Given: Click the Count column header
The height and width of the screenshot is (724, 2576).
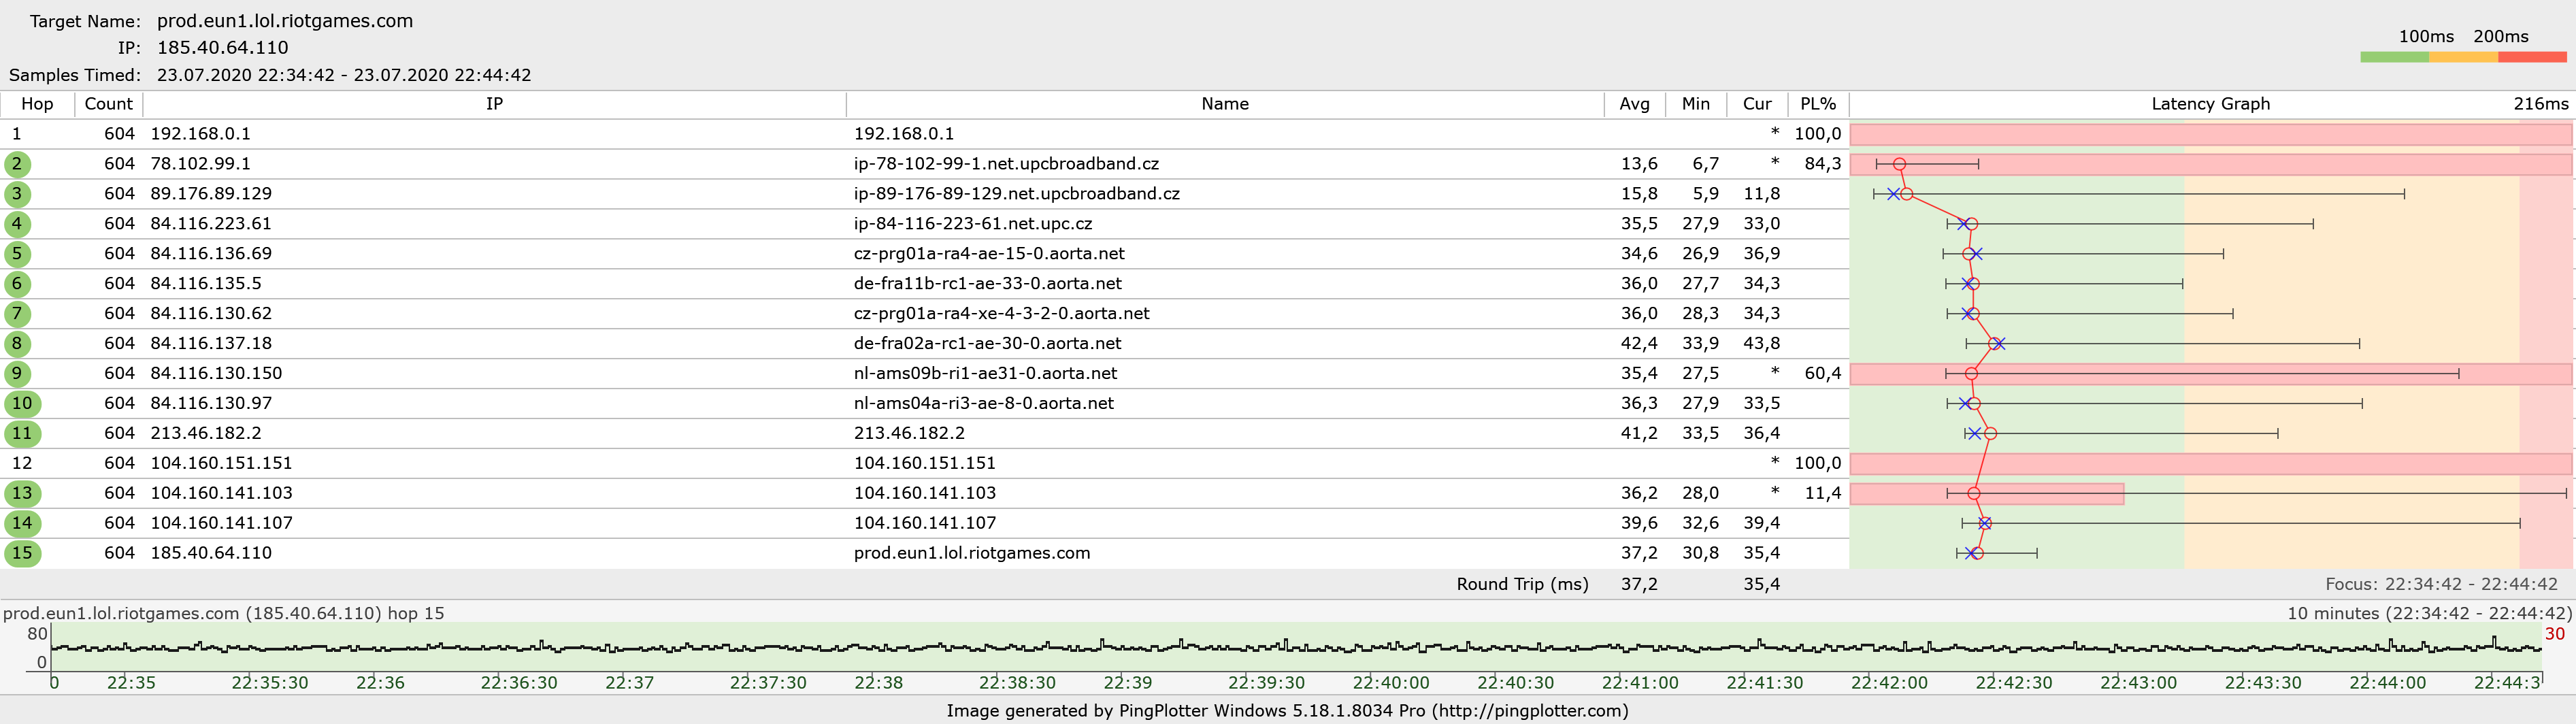Looking at the screenshot, I should point(108,104).
